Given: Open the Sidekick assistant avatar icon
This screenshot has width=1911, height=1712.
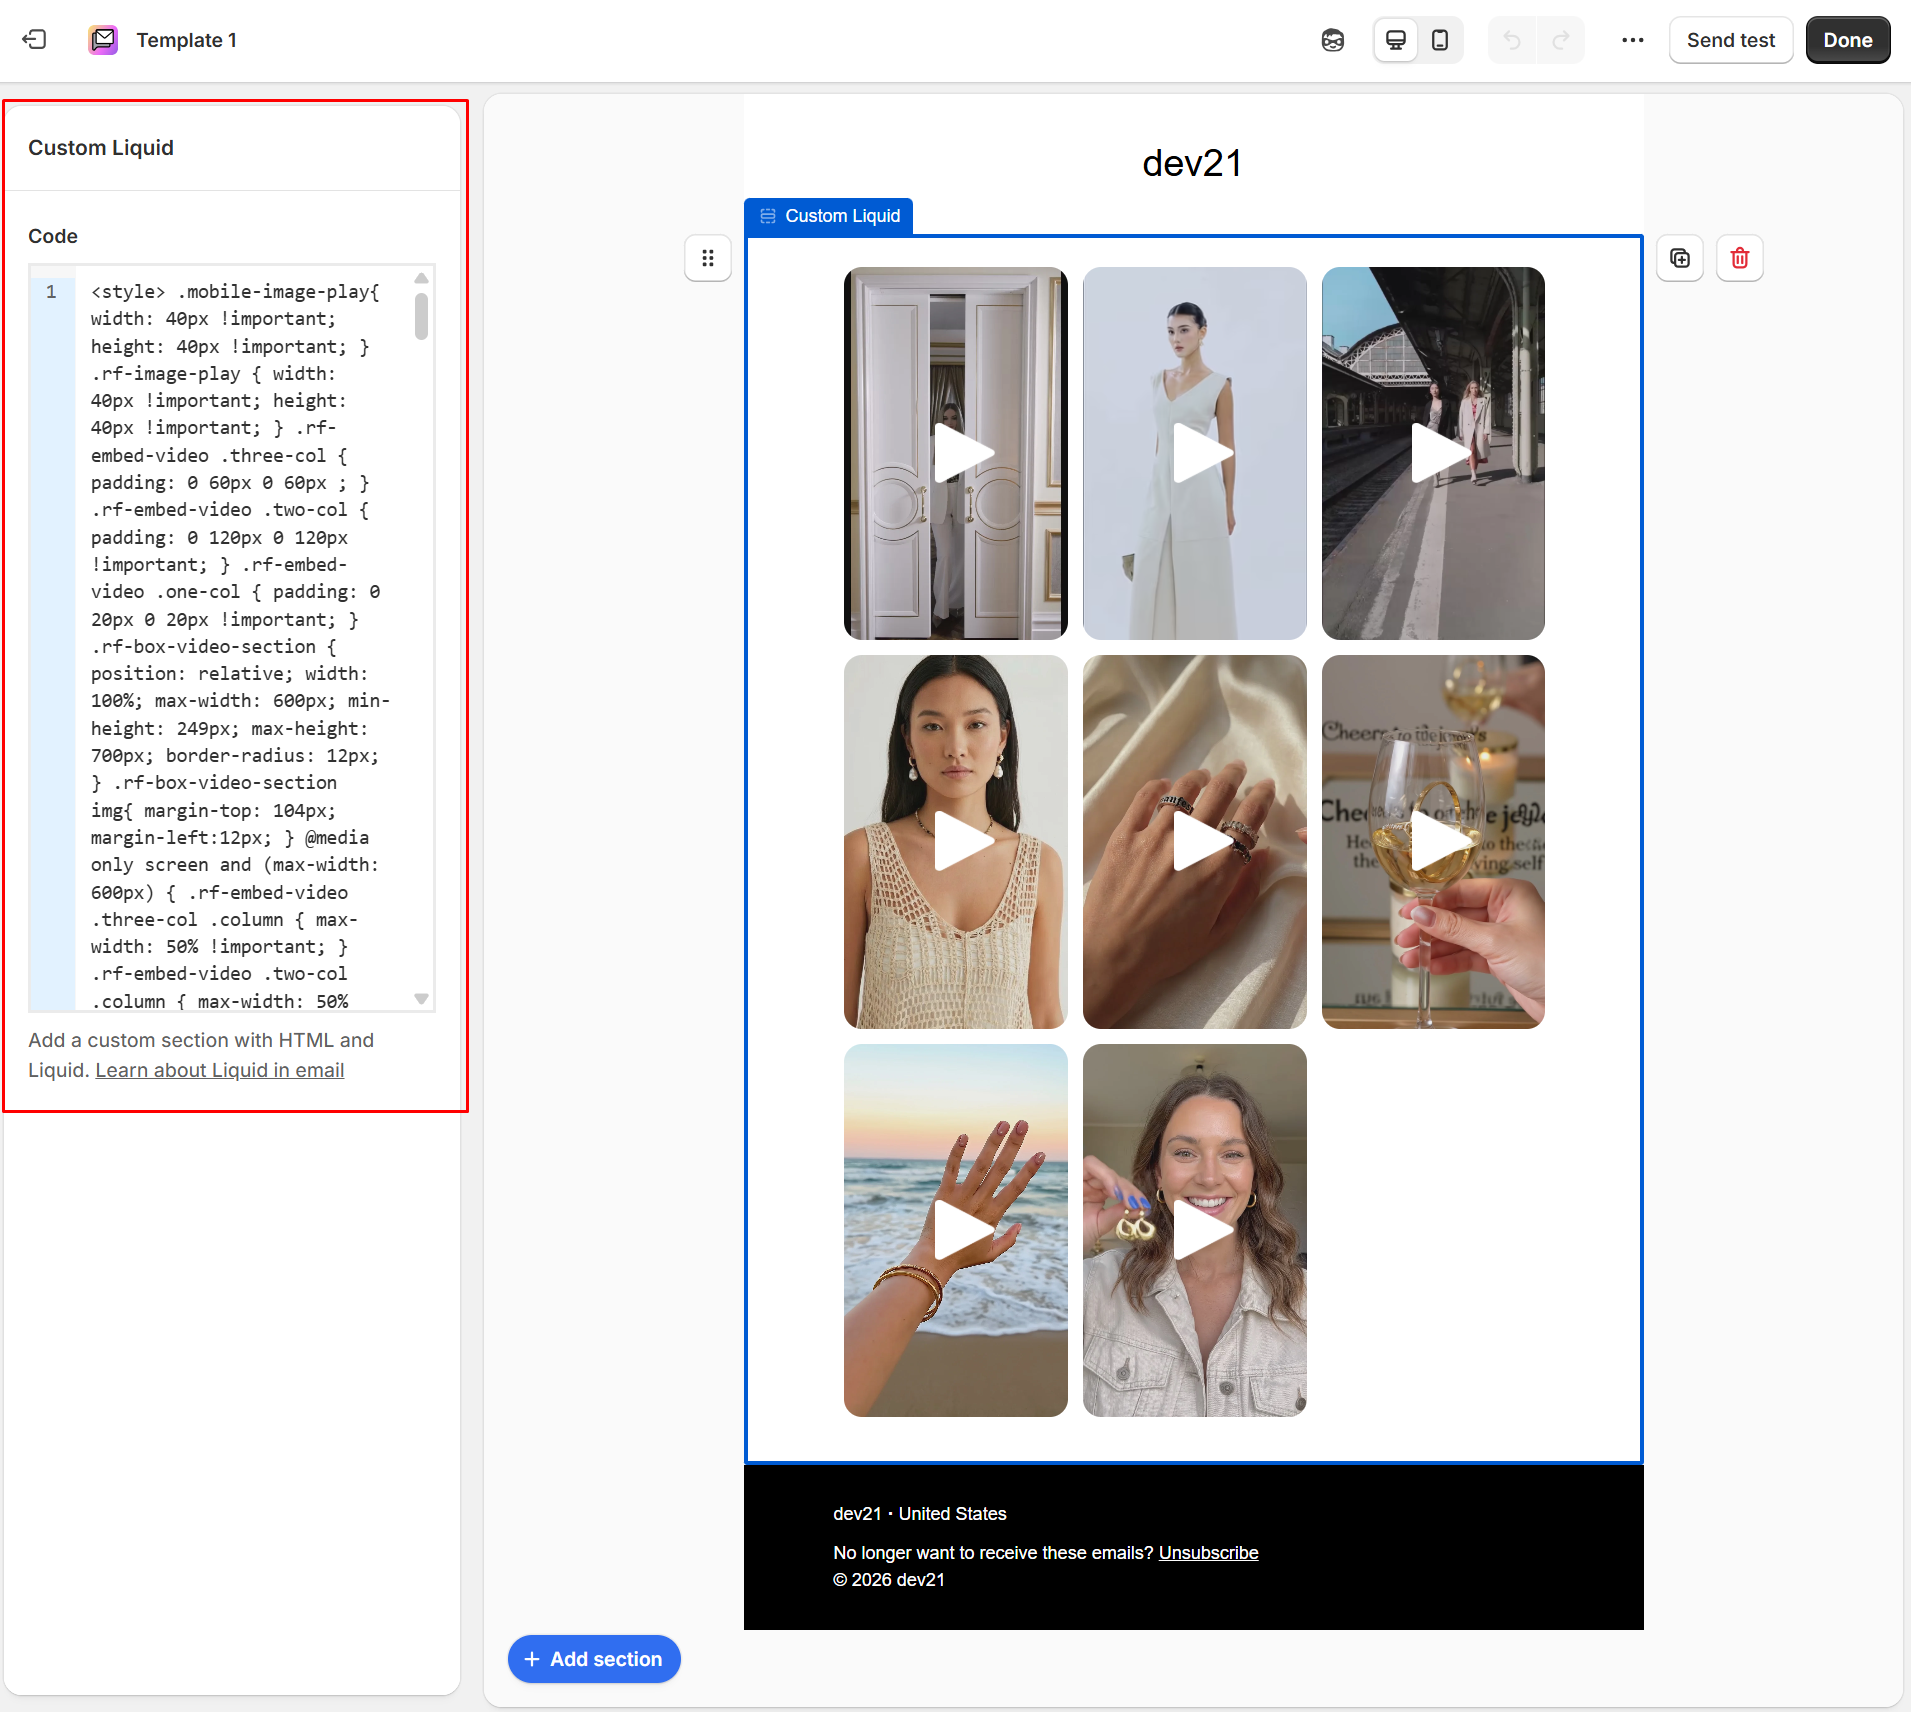Looking at the screenshot, I should point(1332,40).
